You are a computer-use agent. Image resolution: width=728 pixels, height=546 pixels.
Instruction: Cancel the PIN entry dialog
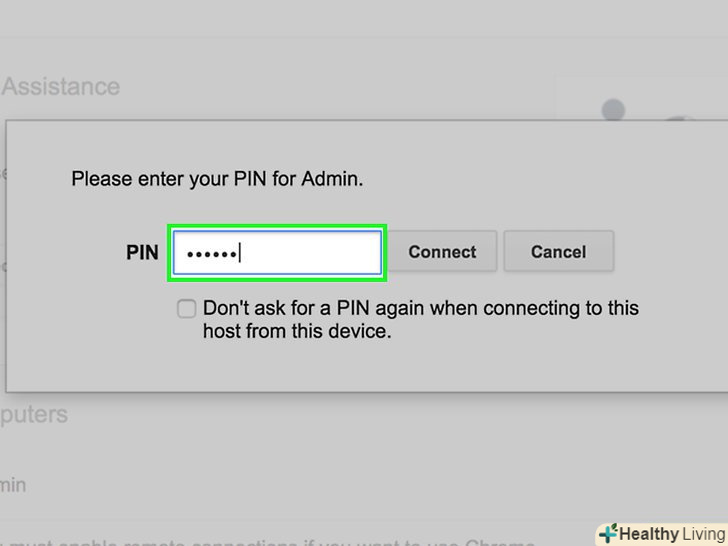(558, 252)
